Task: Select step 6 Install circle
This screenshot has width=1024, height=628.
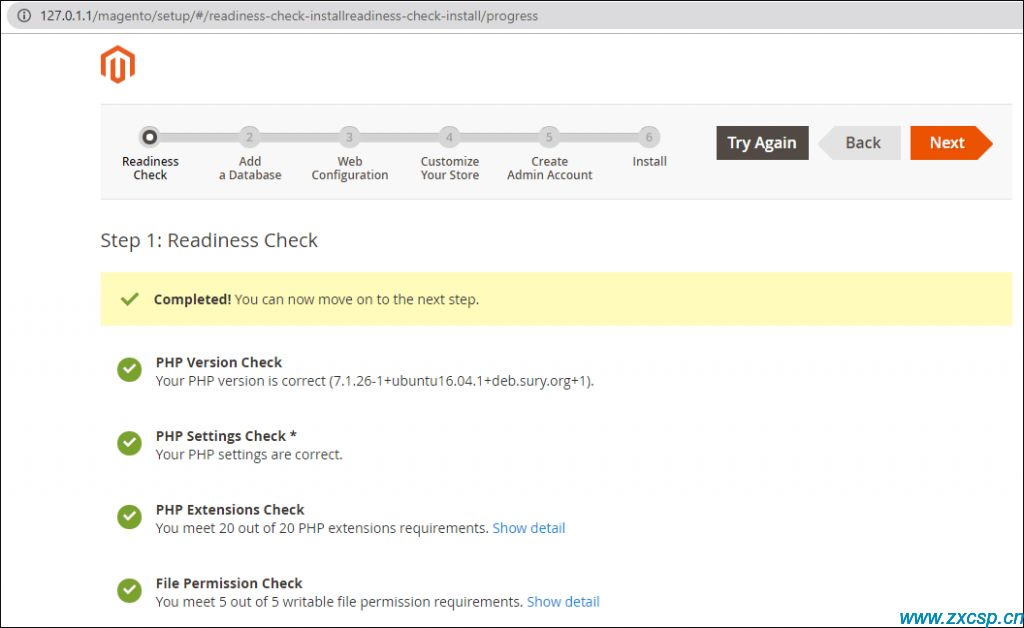Action: pos(649,137)
